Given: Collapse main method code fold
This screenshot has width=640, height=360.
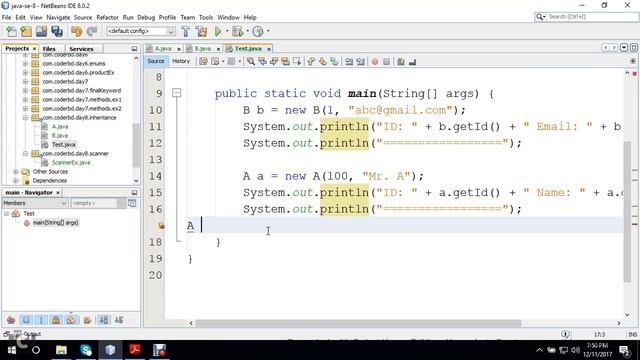Looking at the screenshot, I should (x=177, y=93).
